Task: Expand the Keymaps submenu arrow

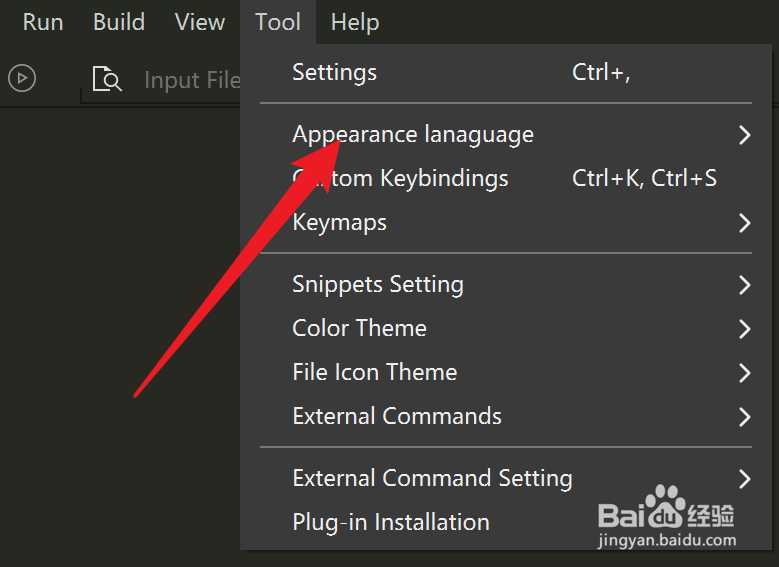Action: point(743,222)
